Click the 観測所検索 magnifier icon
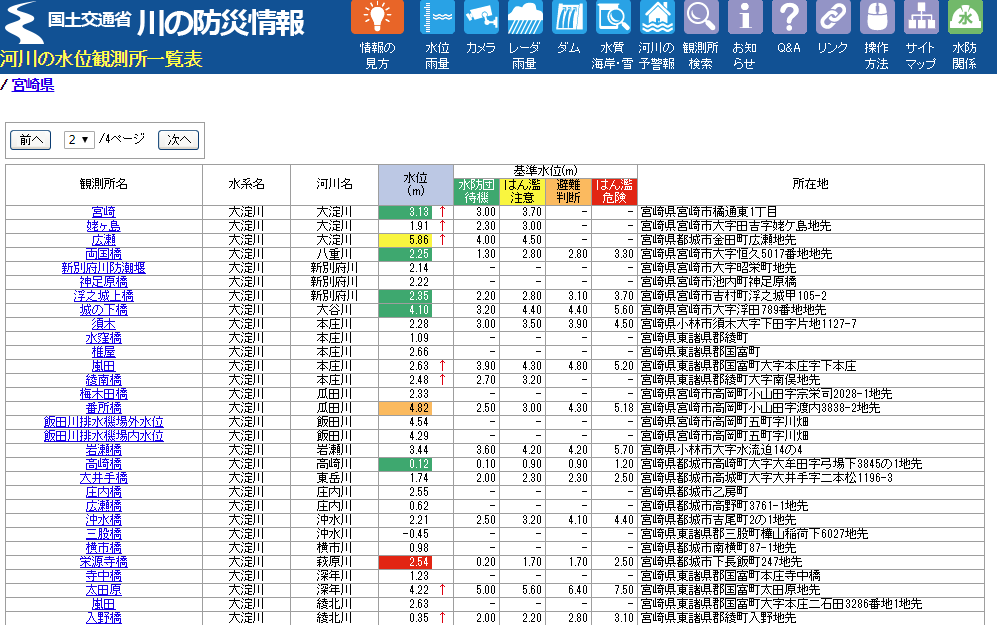This screenshot has height=625, width=997. [x=700, y=18]
